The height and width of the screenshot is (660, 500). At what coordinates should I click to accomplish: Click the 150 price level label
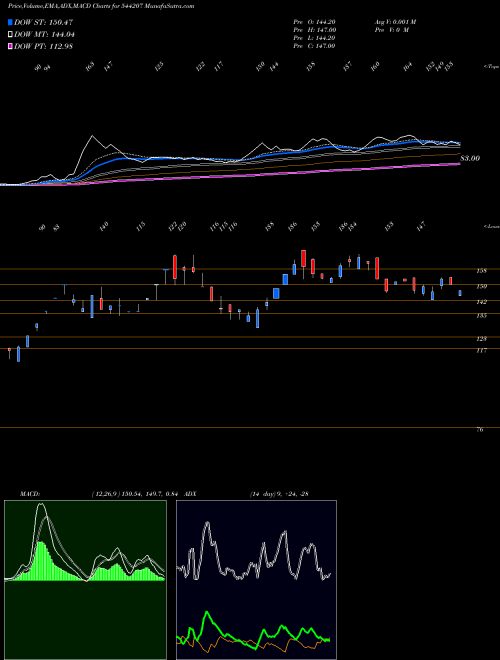tap(481, 287)
